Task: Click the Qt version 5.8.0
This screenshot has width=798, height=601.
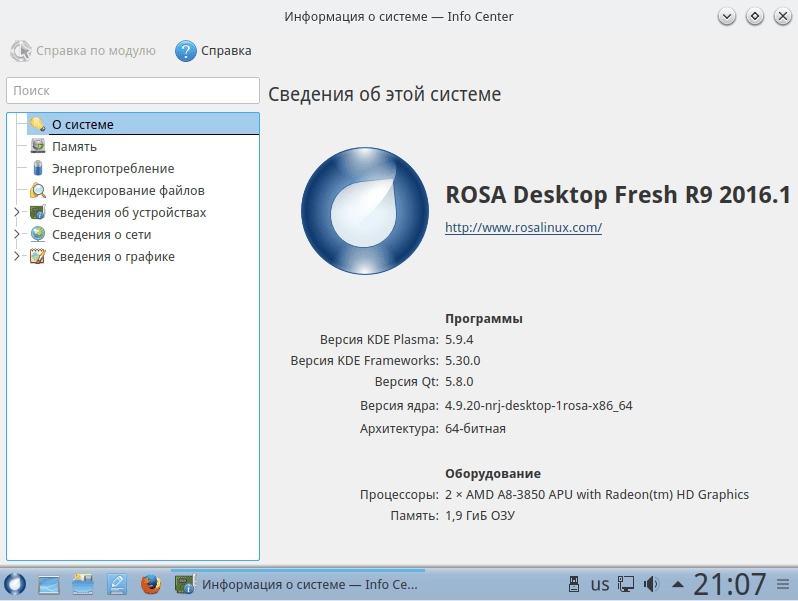Action: [459, 382]
